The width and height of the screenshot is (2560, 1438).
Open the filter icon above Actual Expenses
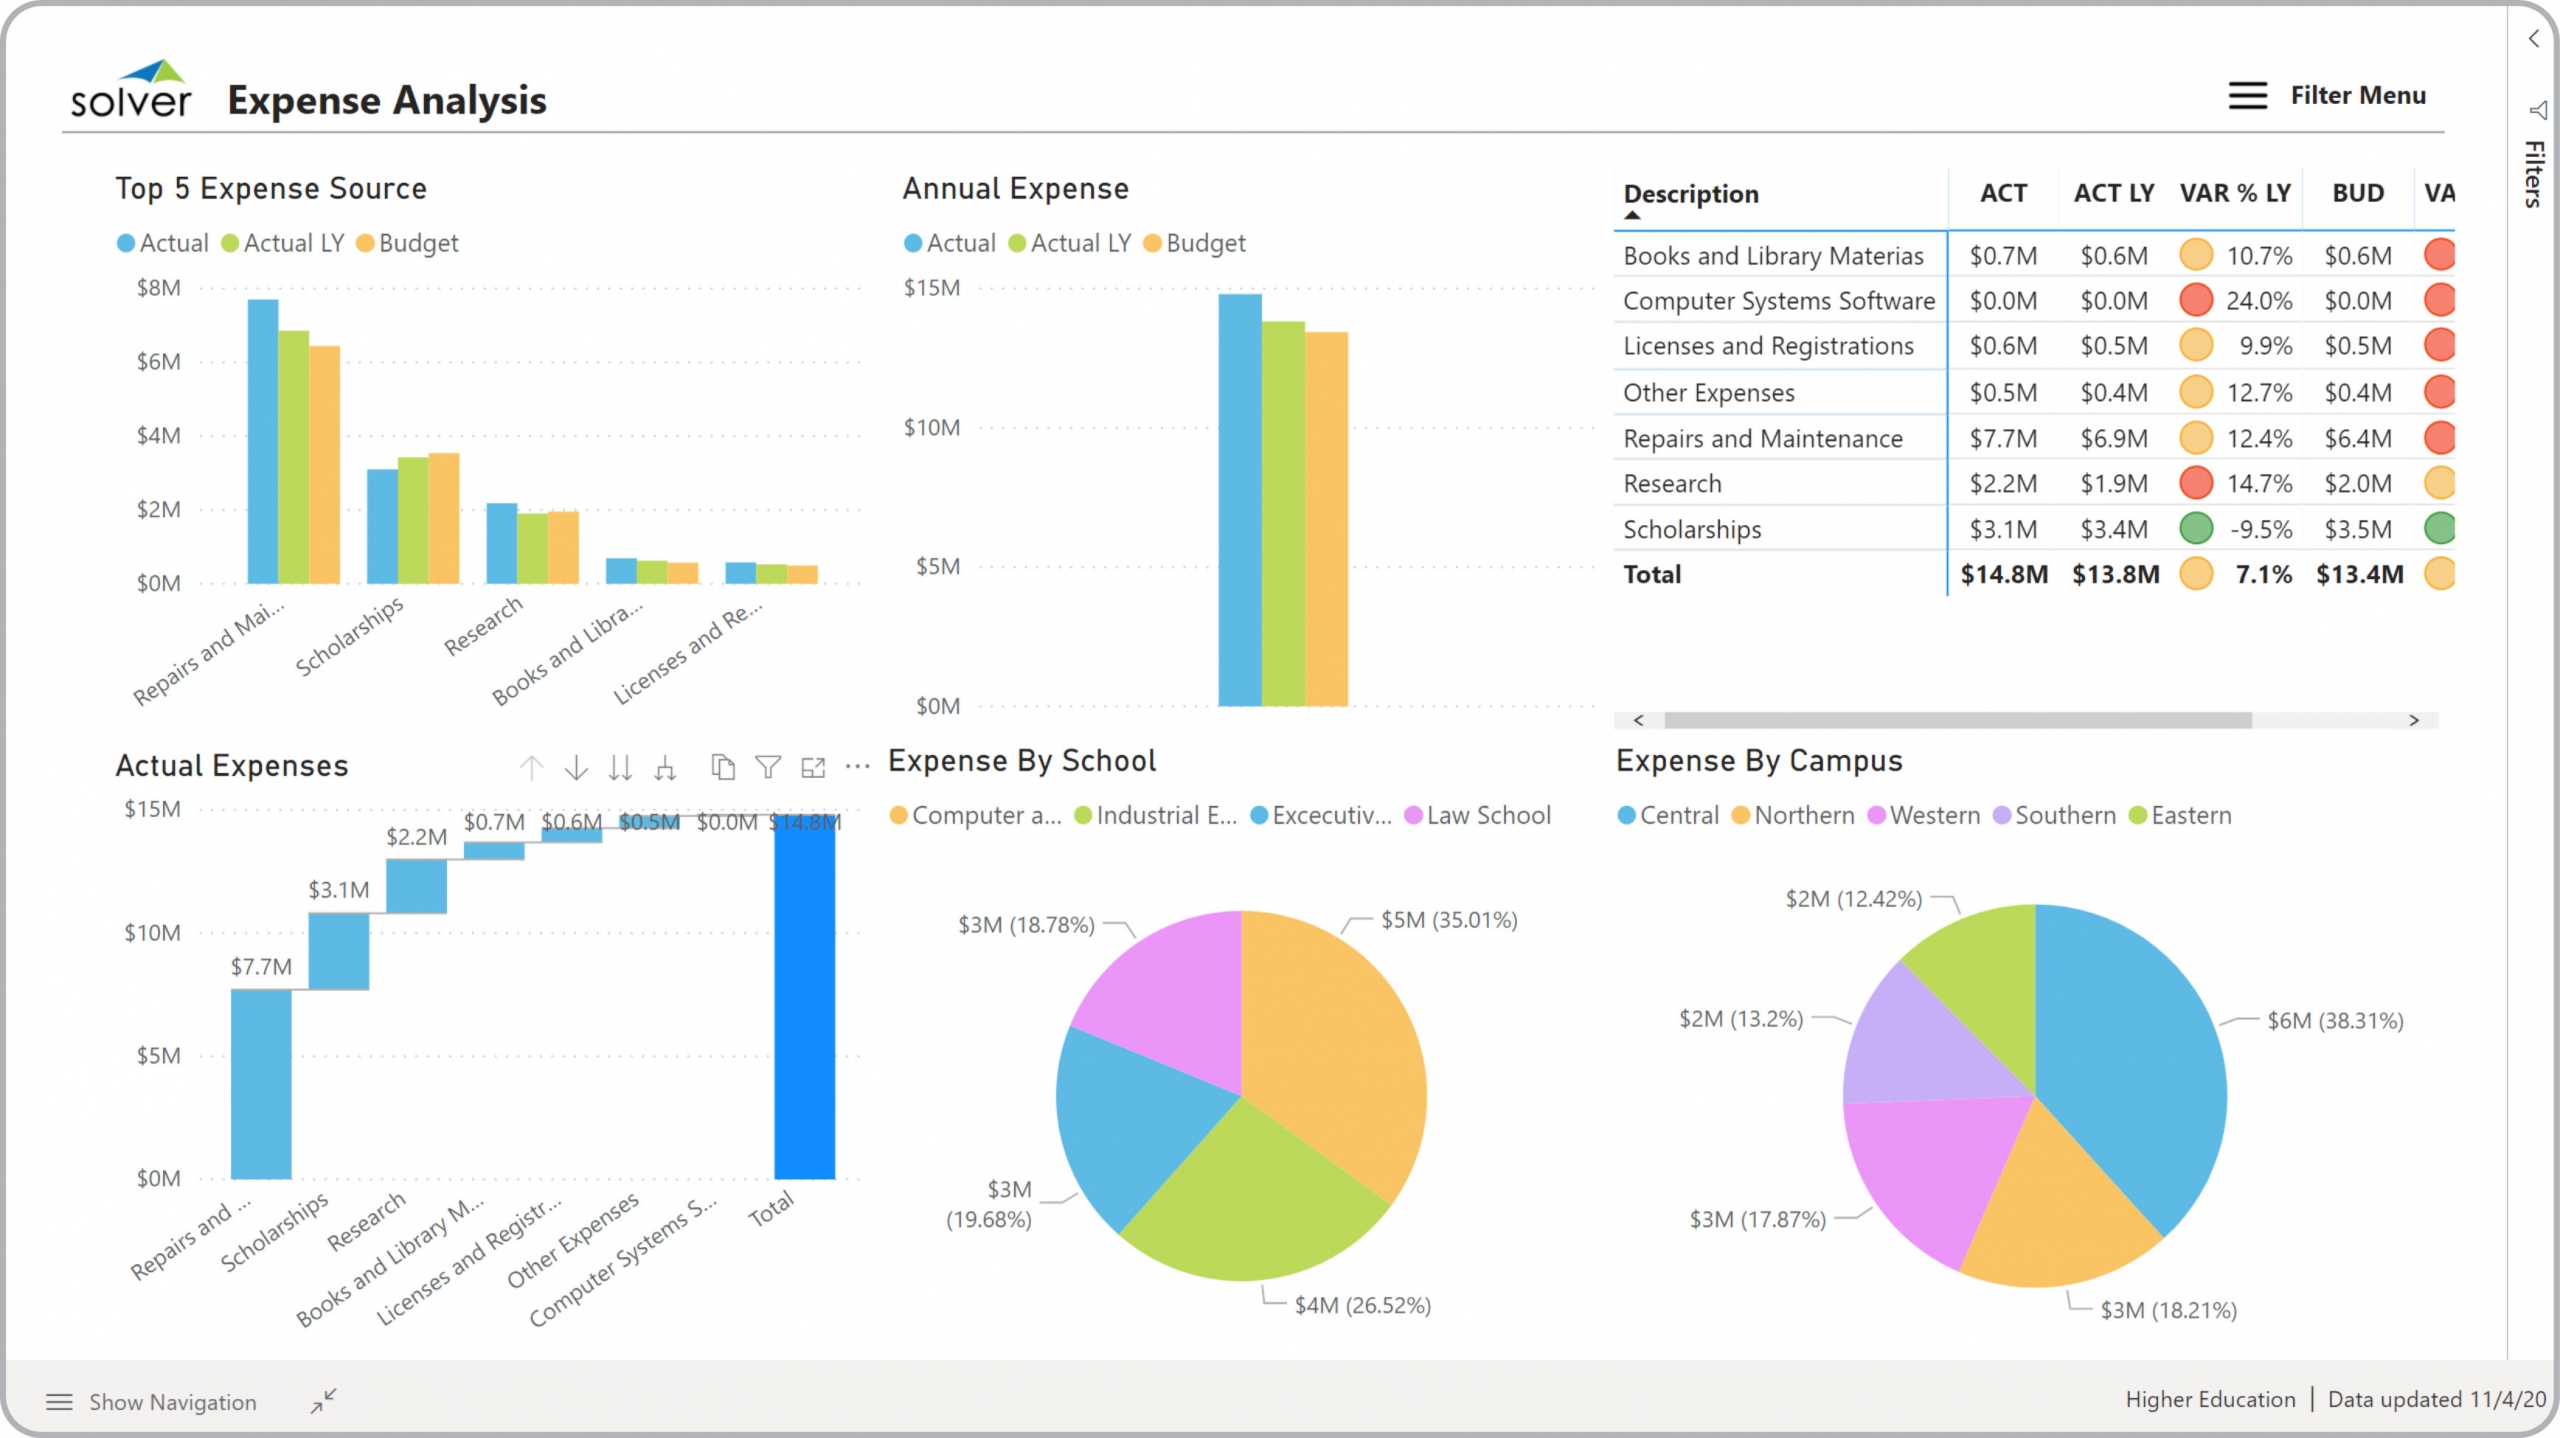(767, 768)
